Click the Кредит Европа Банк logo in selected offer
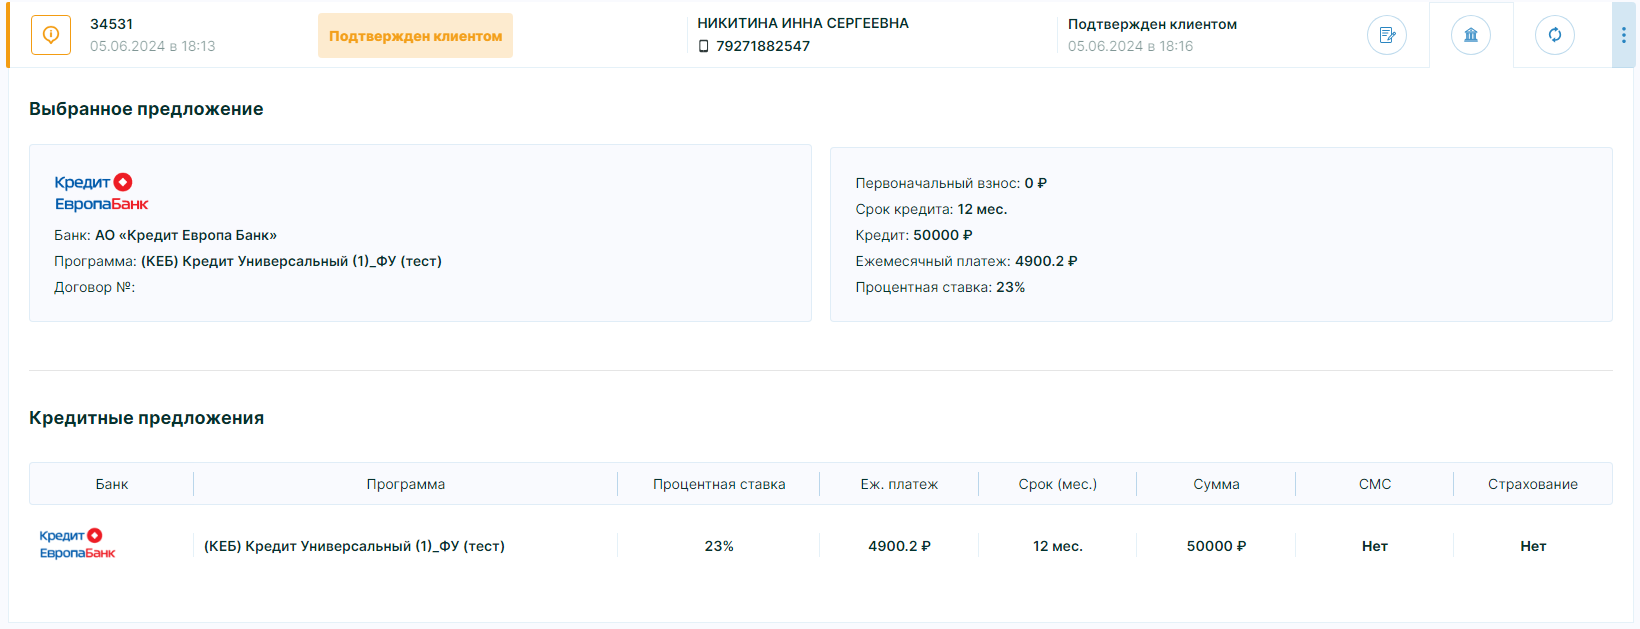The height and width of the screenshot is (629, 1640). 101,193
